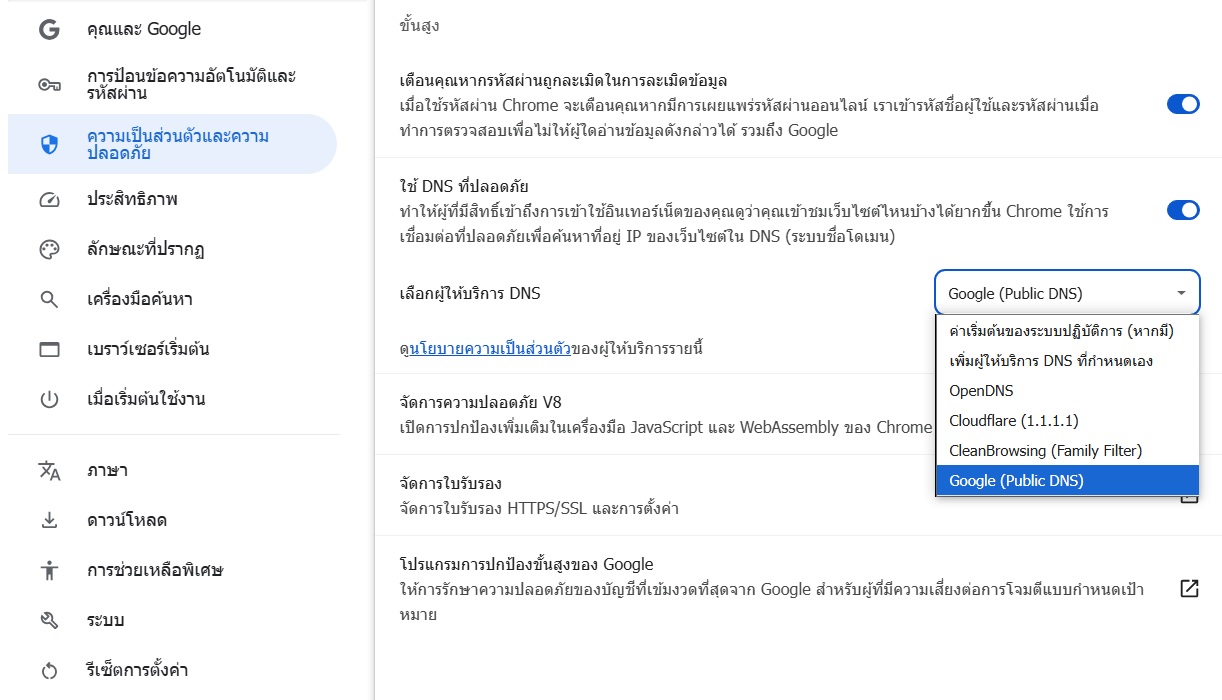This screenshot has height=700, width=1222.
Task: Click the speedometer performance icon
Action: [x=49, y=199]
